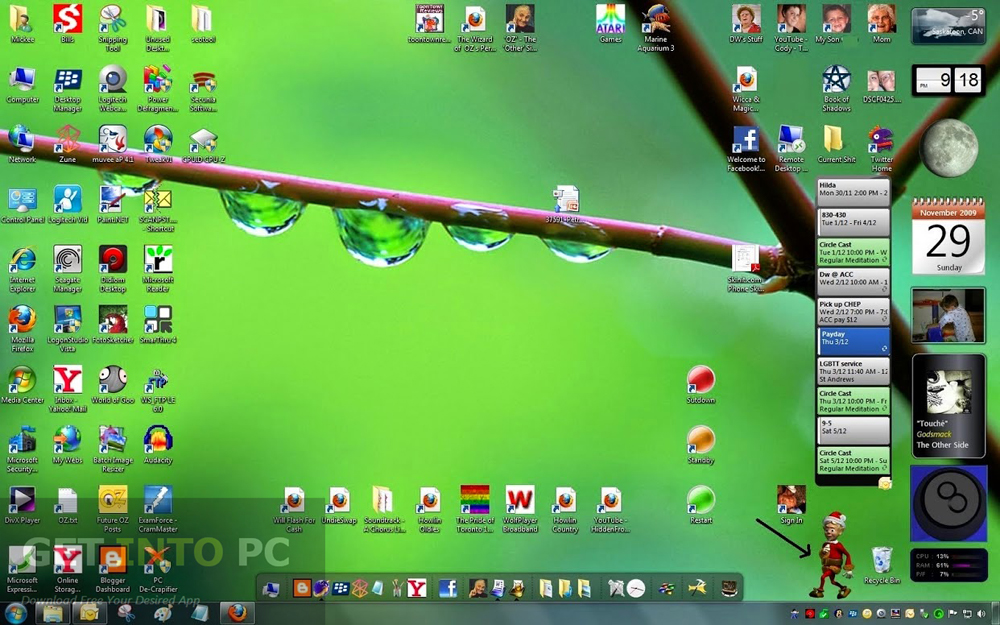Open Twitter Home desktop shortcut

click(x=881, y=149)
